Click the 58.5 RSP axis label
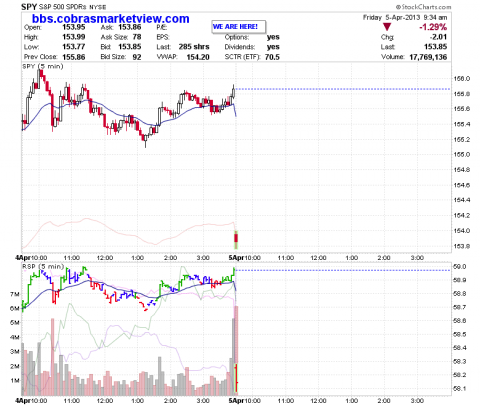Image resolution: width=480 pixels, height=406 pixels. point(460,334)
